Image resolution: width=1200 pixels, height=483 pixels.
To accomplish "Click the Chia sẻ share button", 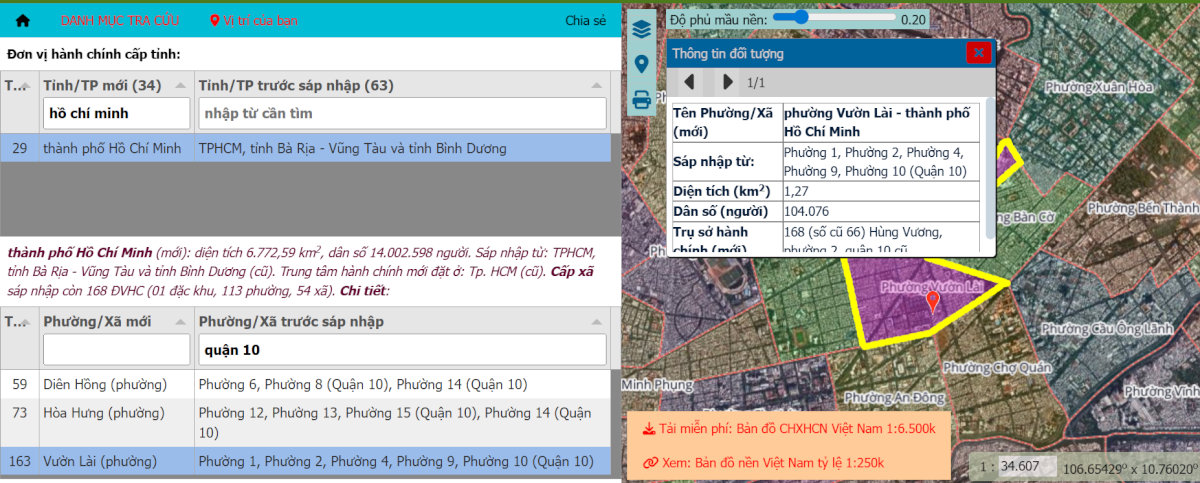I will (585, 20).
